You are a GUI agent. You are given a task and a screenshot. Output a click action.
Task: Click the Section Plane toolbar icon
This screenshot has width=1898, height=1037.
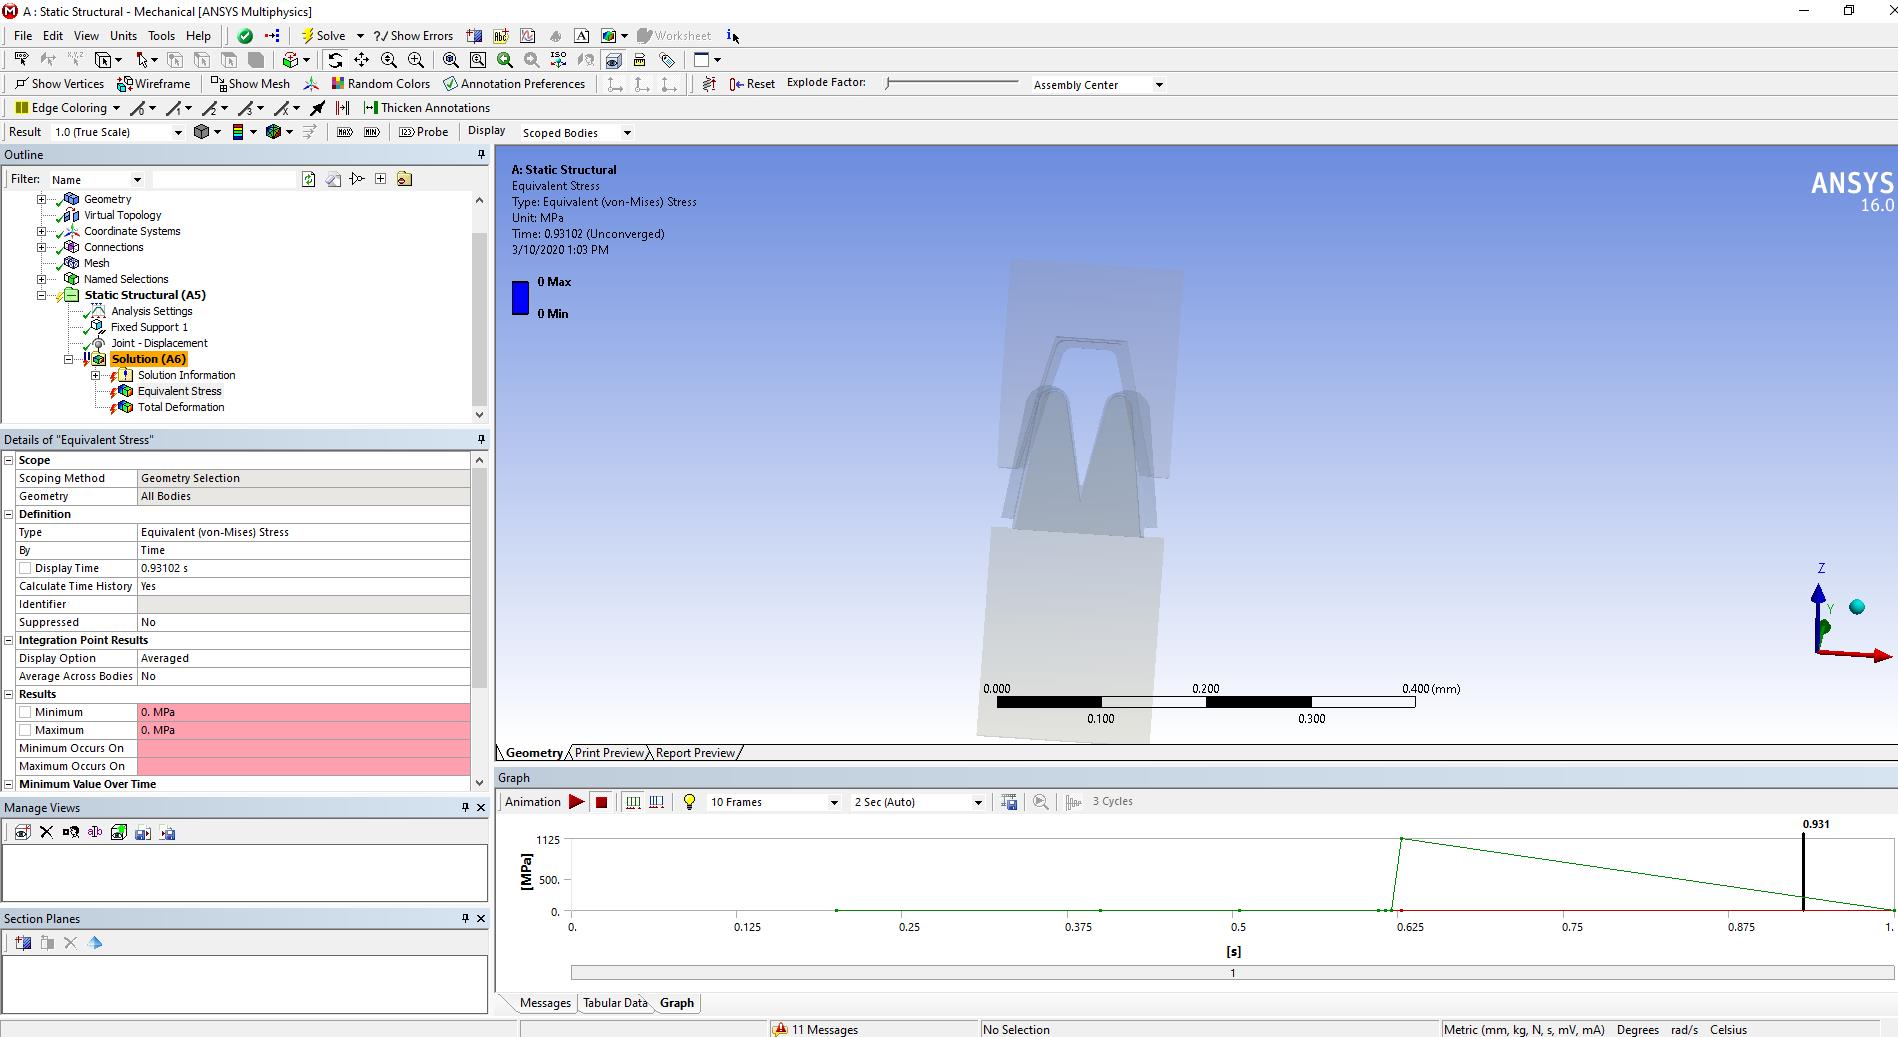tap(474, 36)
